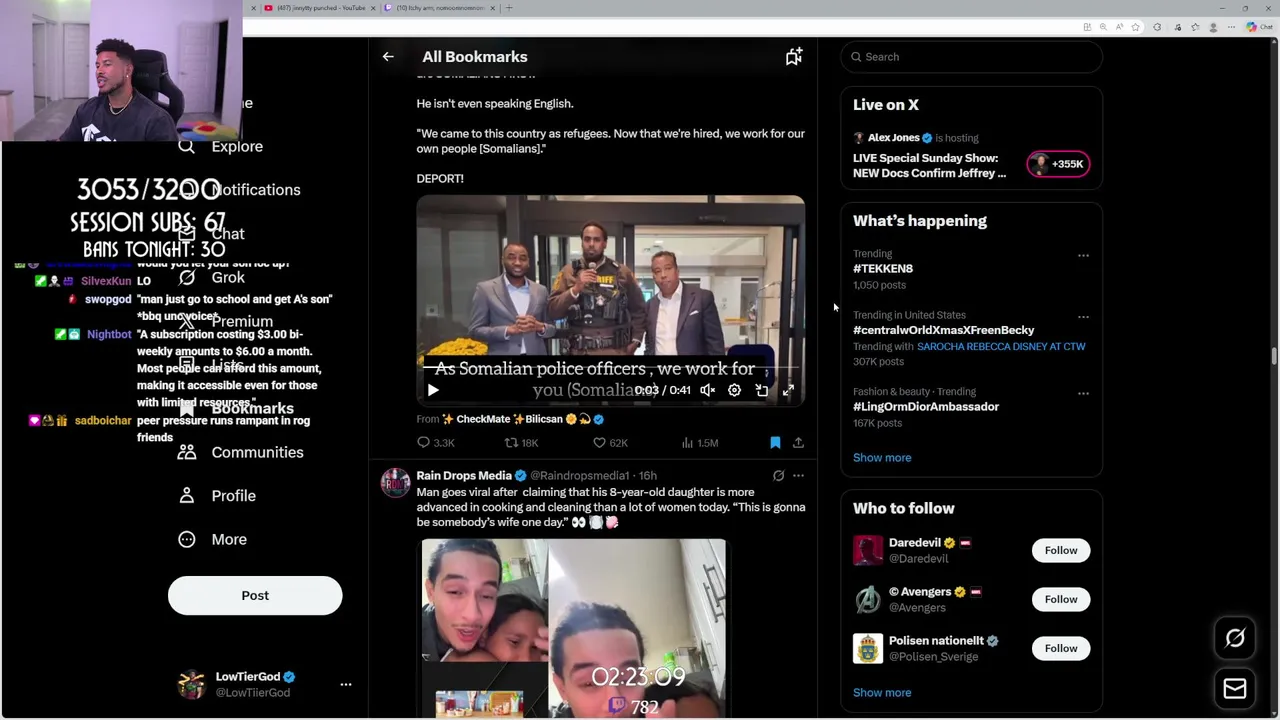Follow Polisen nationellt account
1280x720 pixels.
coord(1061,649)
